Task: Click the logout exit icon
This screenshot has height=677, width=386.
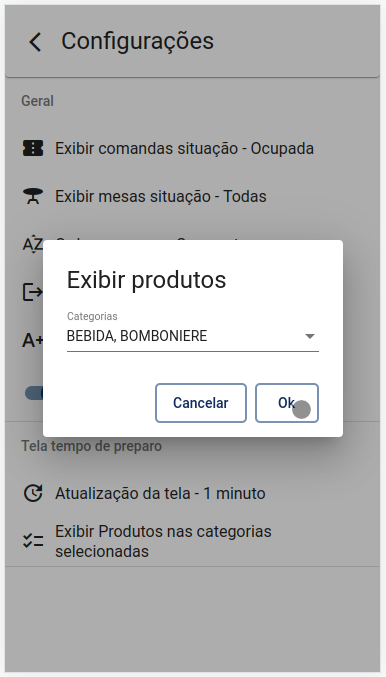Action: [32, 292]
